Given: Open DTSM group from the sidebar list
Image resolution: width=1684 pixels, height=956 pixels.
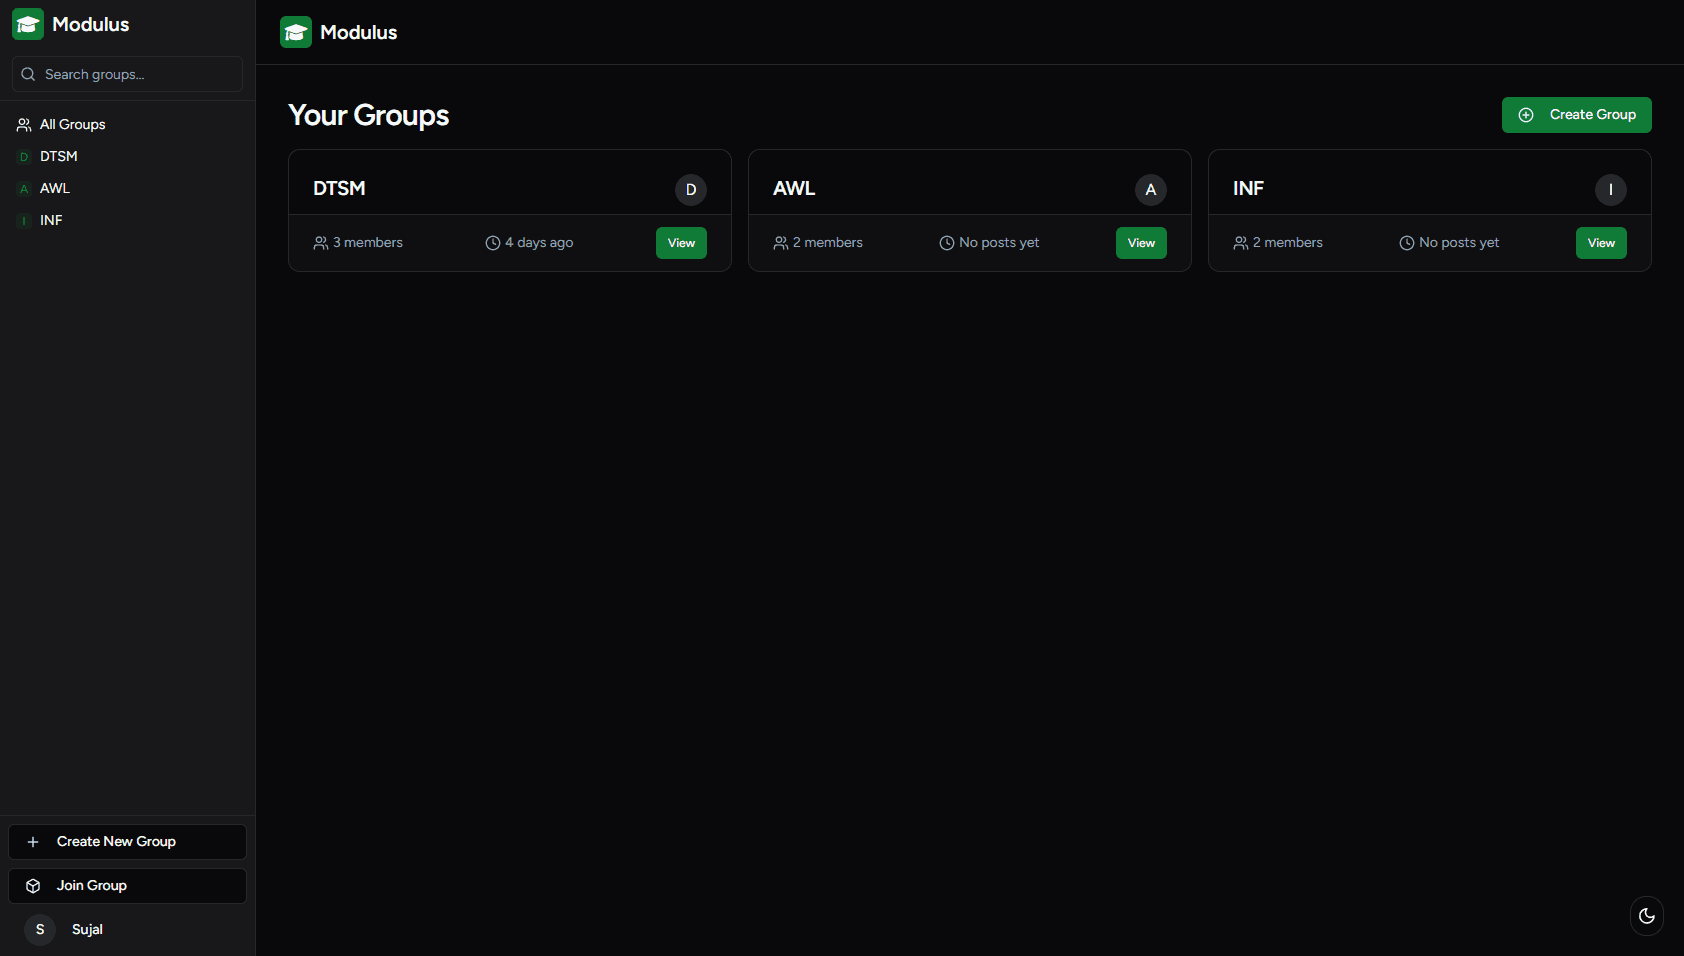Looking at the screenshot, I should tap(58, 156).
